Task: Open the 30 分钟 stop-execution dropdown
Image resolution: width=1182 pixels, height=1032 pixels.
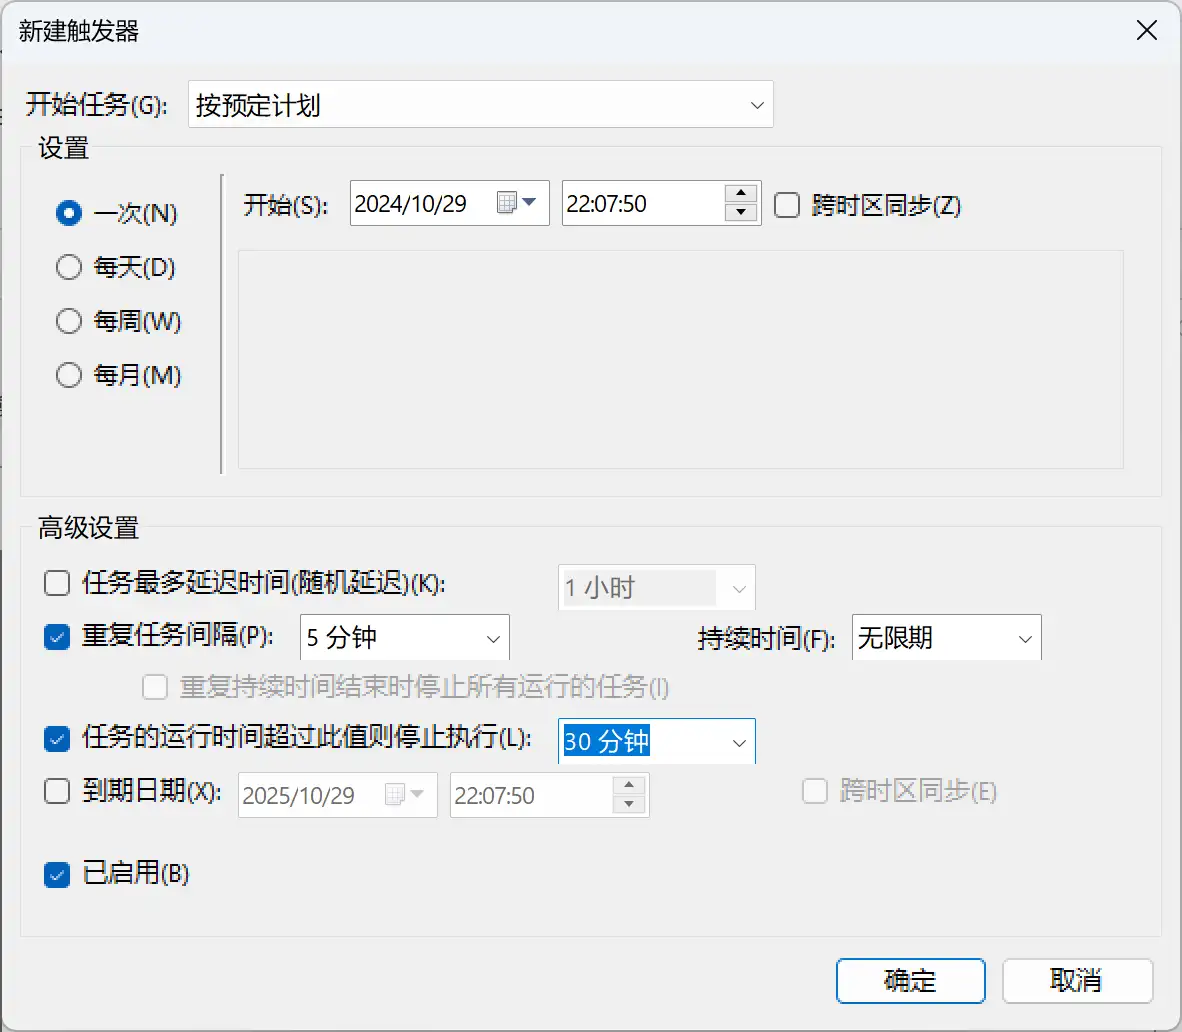Action: click(738, 741)
